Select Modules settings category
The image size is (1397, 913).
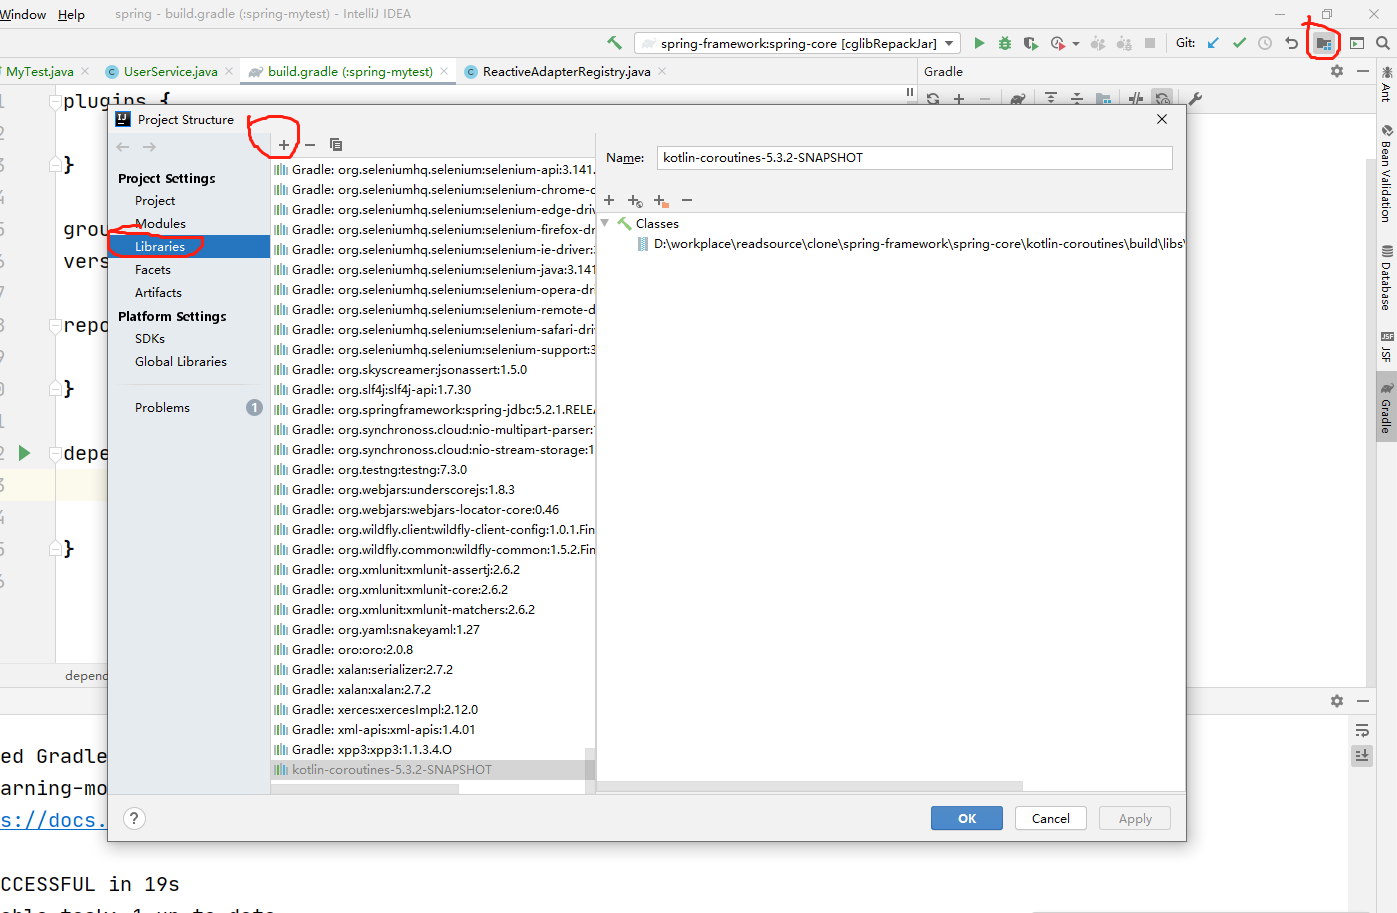[x=161, y=224]
